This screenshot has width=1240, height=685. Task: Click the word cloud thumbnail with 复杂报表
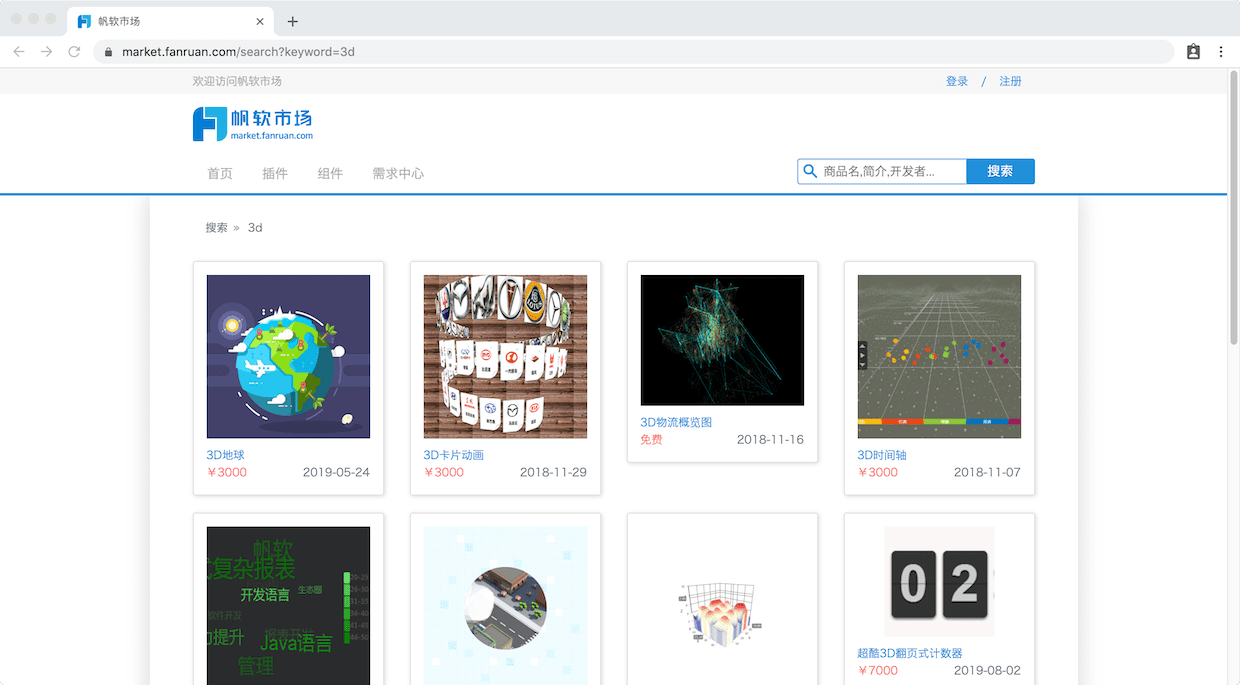pos(288,606)
